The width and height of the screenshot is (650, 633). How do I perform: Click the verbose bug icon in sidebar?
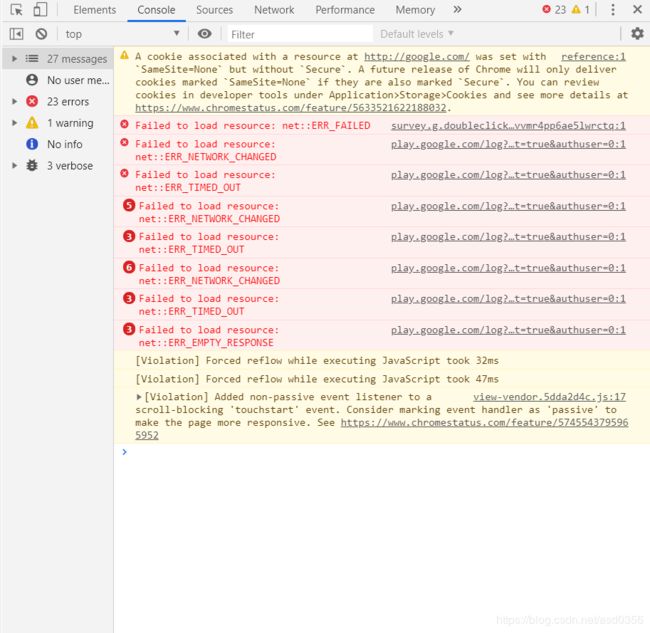(x=32, y=165)
